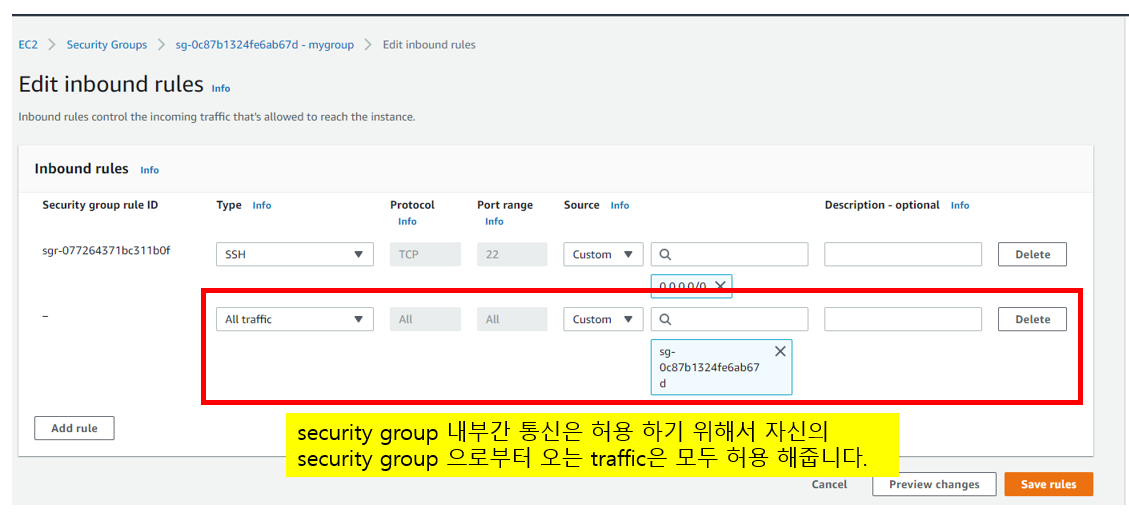1129x520 pixels.
Task: Remove the 0.0.0.0/0 source tag
Action: pos(719,284)
